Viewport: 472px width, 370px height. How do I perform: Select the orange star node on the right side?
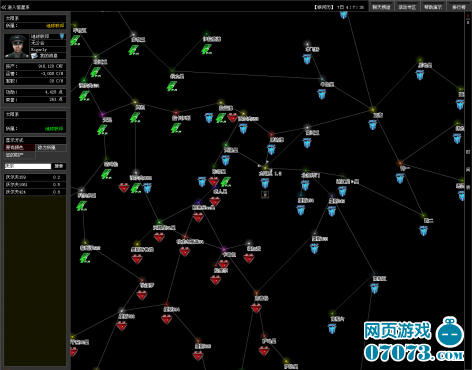pyautogui.click(x=400, y=163)
